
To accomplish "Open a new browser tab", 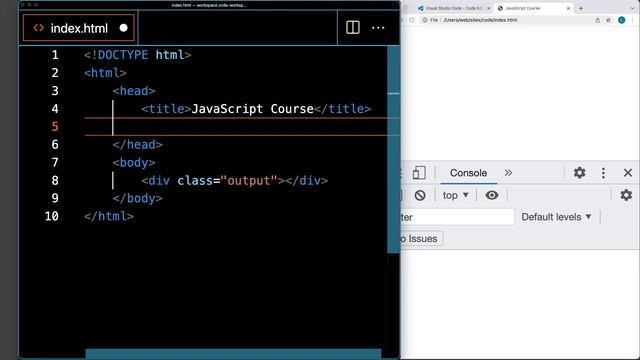I will click(581, 8).
